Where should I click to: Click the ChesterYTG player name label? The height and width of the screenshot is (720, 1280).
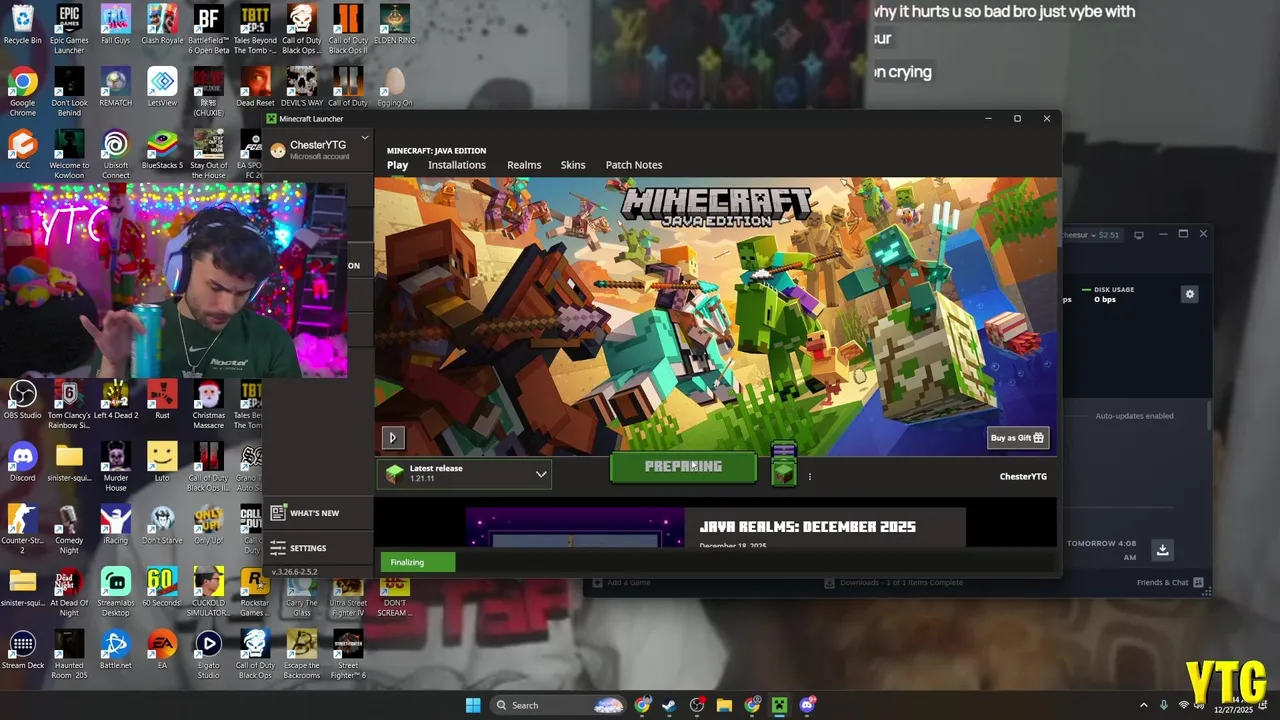[1023, 477]
